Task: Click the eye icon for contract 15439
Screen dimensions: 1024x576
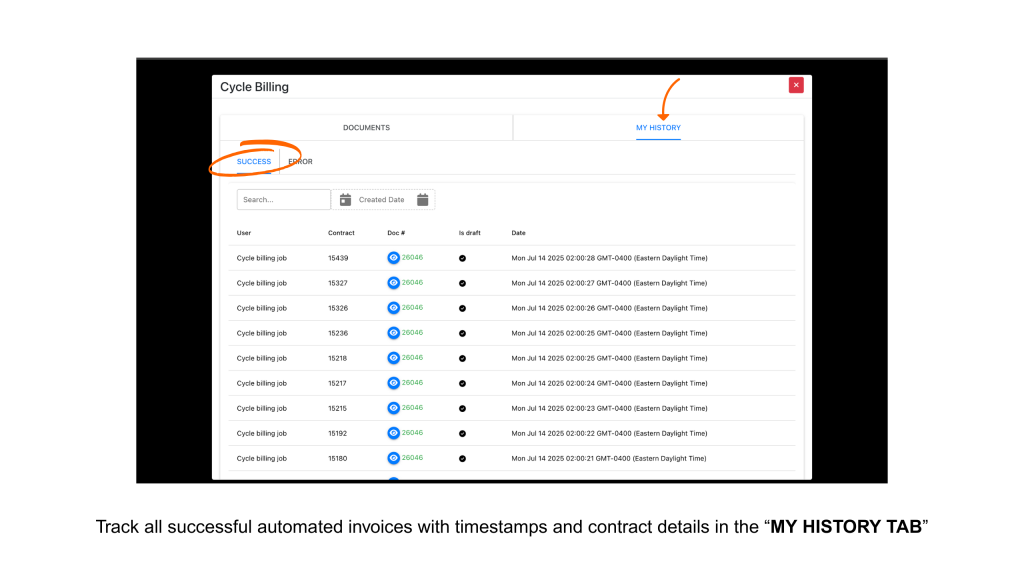Action: click(x=393, y=258)
